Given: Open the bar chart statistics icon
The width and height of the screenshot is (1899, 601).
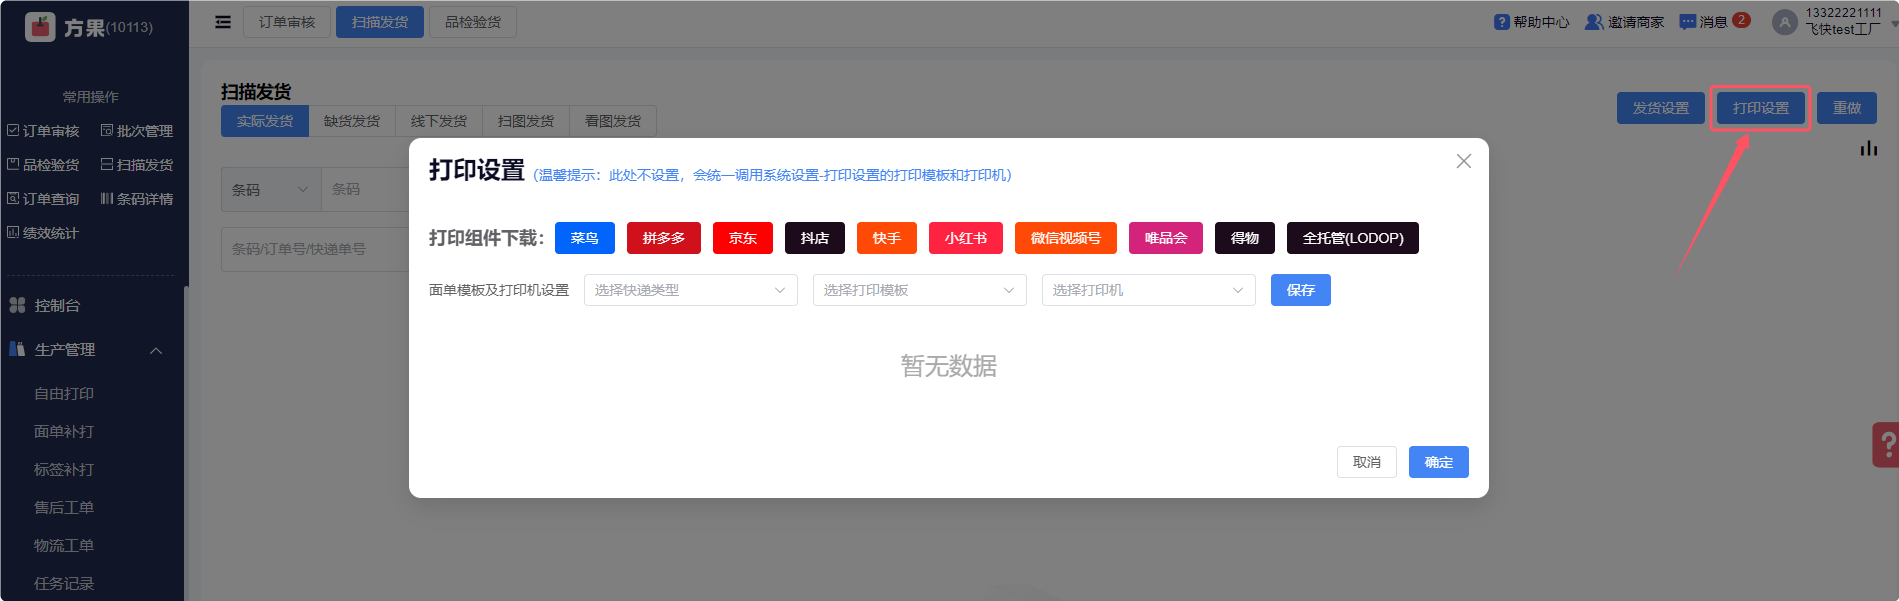Looking at the screenshot, I should point(1868,148).
